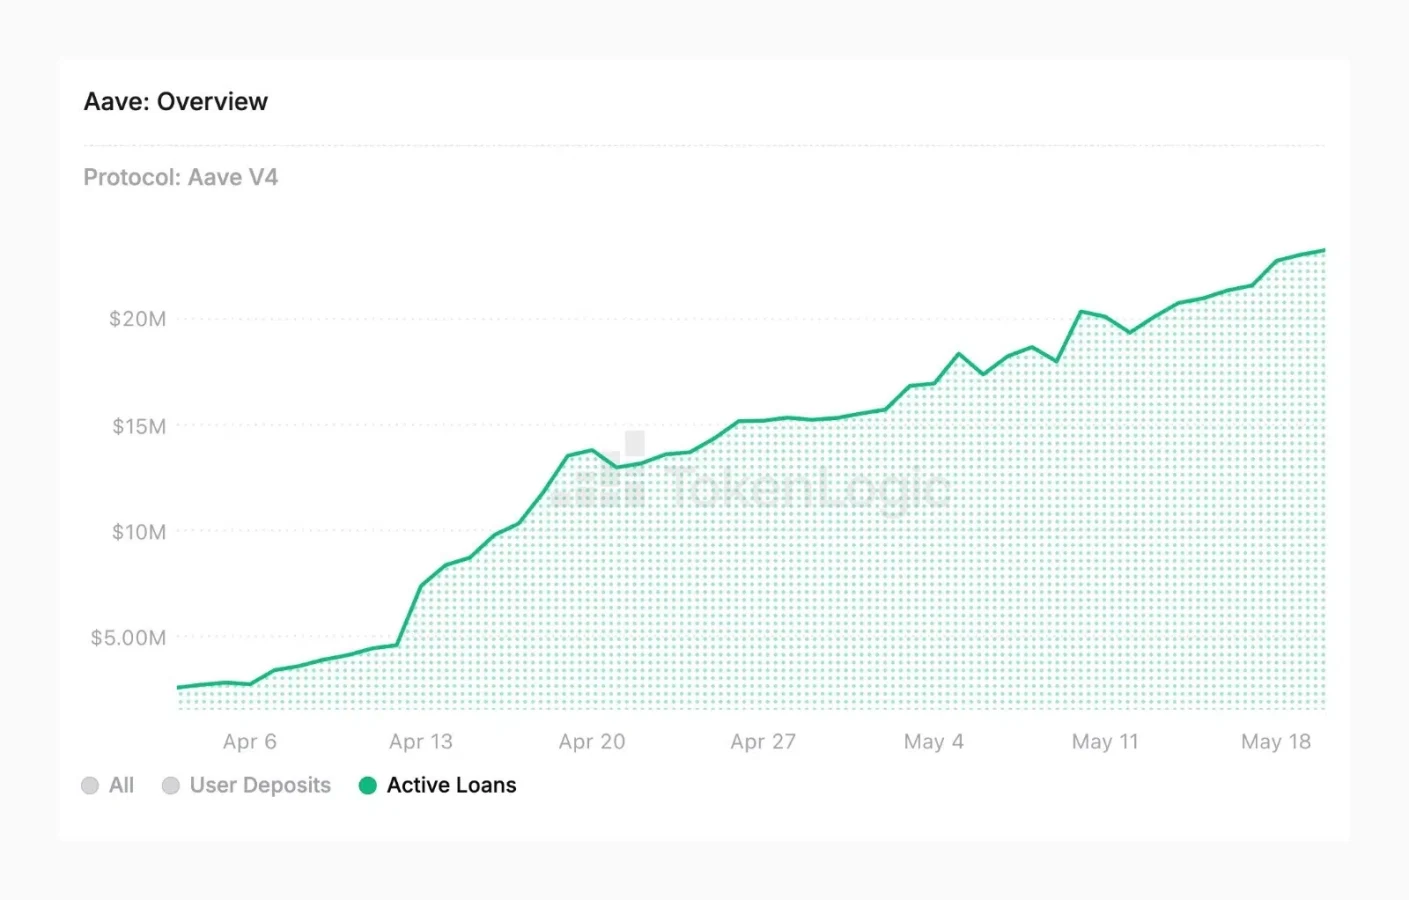This screenshot has width=1409, height=900.
Task: Click the Apr 13 date label
Action: click(421, 741)
